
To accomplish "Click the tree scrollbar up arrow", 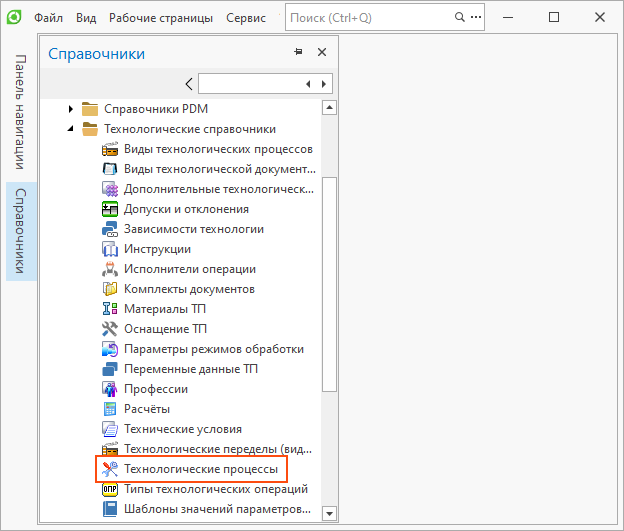I will (x=329, y=107).
